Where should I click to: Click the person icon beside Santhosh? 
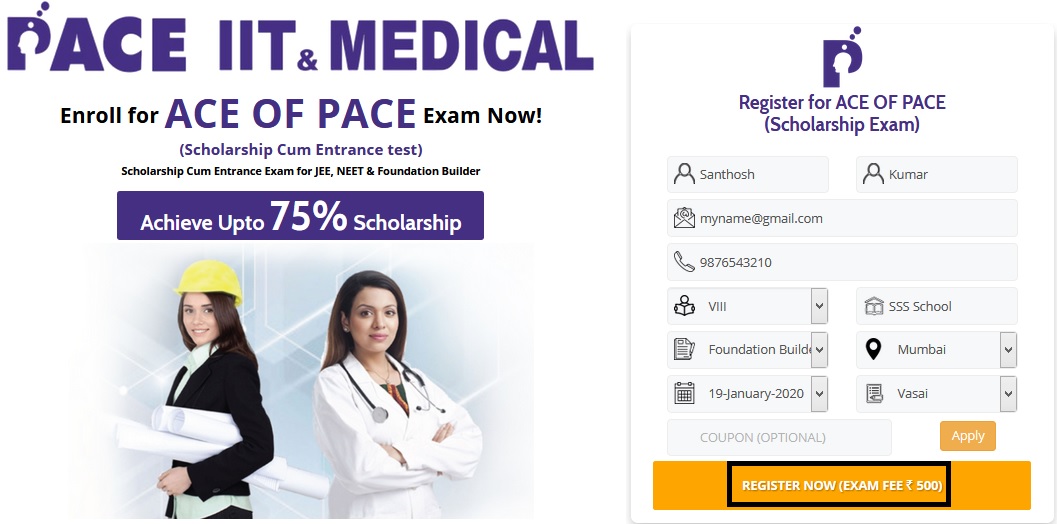coord(684,174)
